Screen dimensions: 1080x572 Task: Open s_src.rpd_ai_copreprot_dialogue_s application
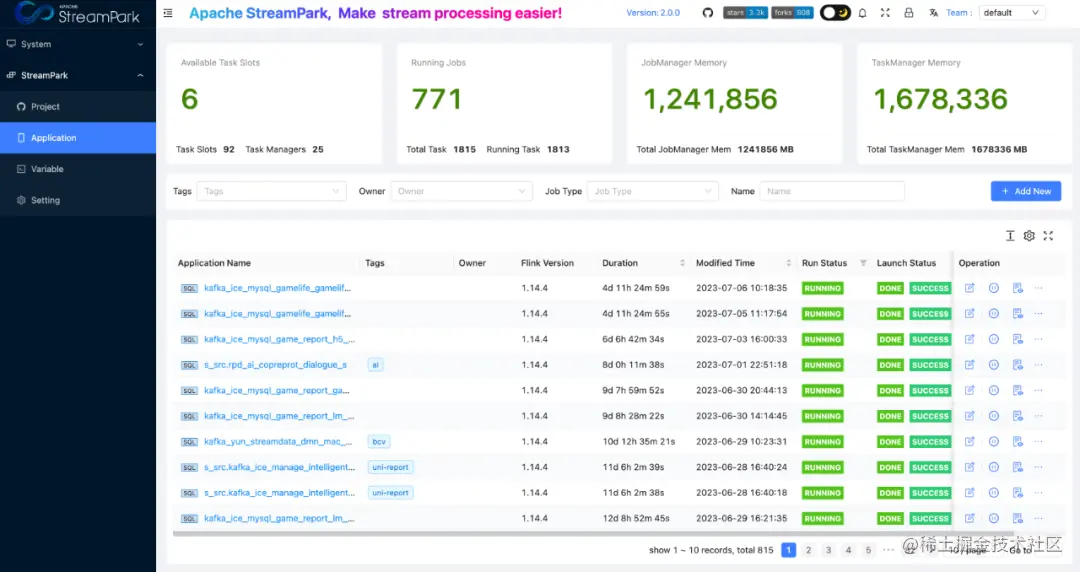pos(276,365)
